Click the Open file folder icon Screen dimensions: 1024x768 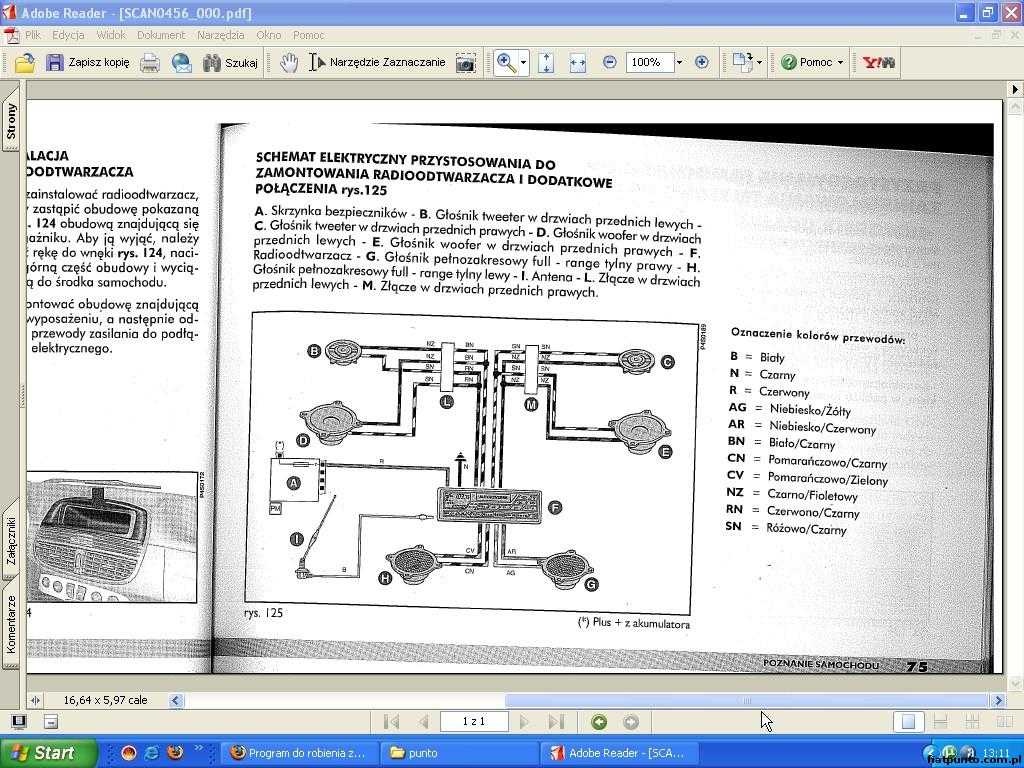point(24,63)
